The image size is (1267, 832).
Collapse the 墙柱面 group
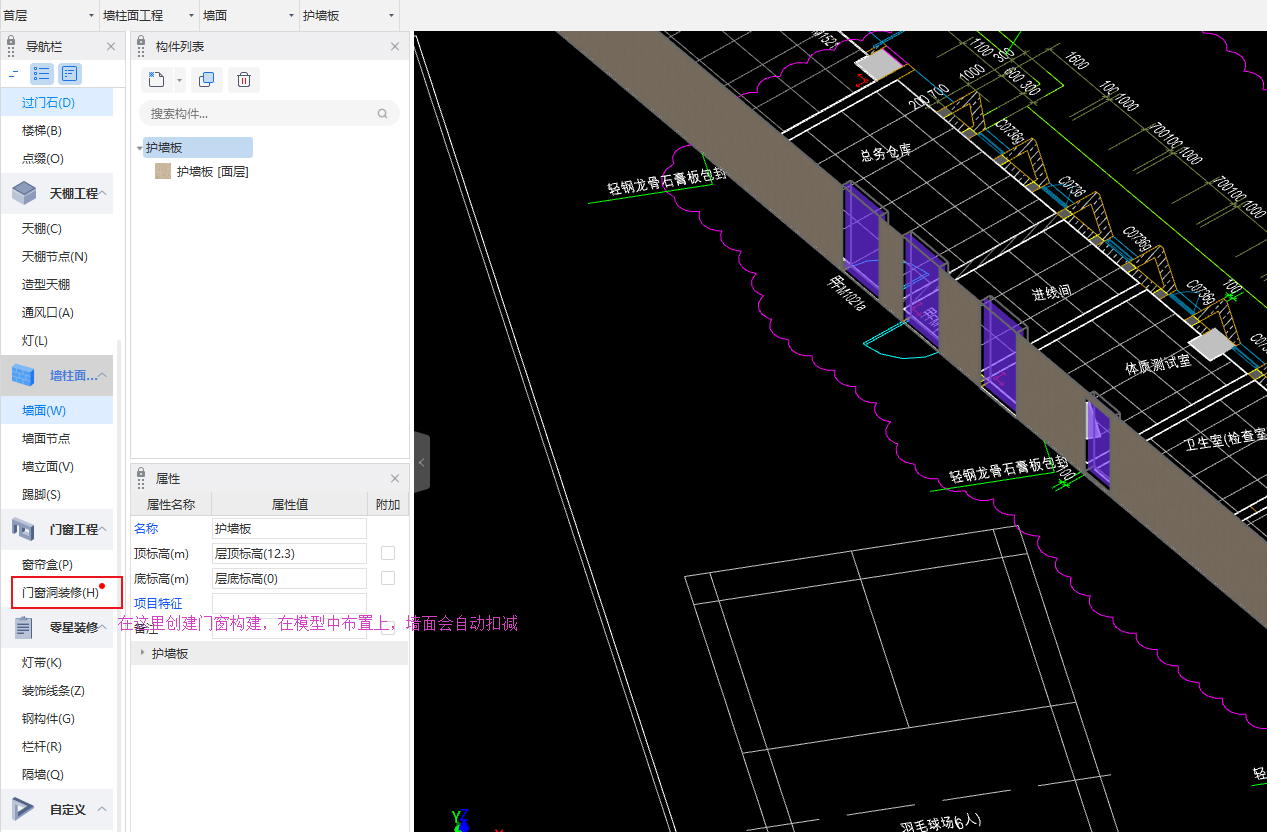pyautogui.click(x=103, y=375)
